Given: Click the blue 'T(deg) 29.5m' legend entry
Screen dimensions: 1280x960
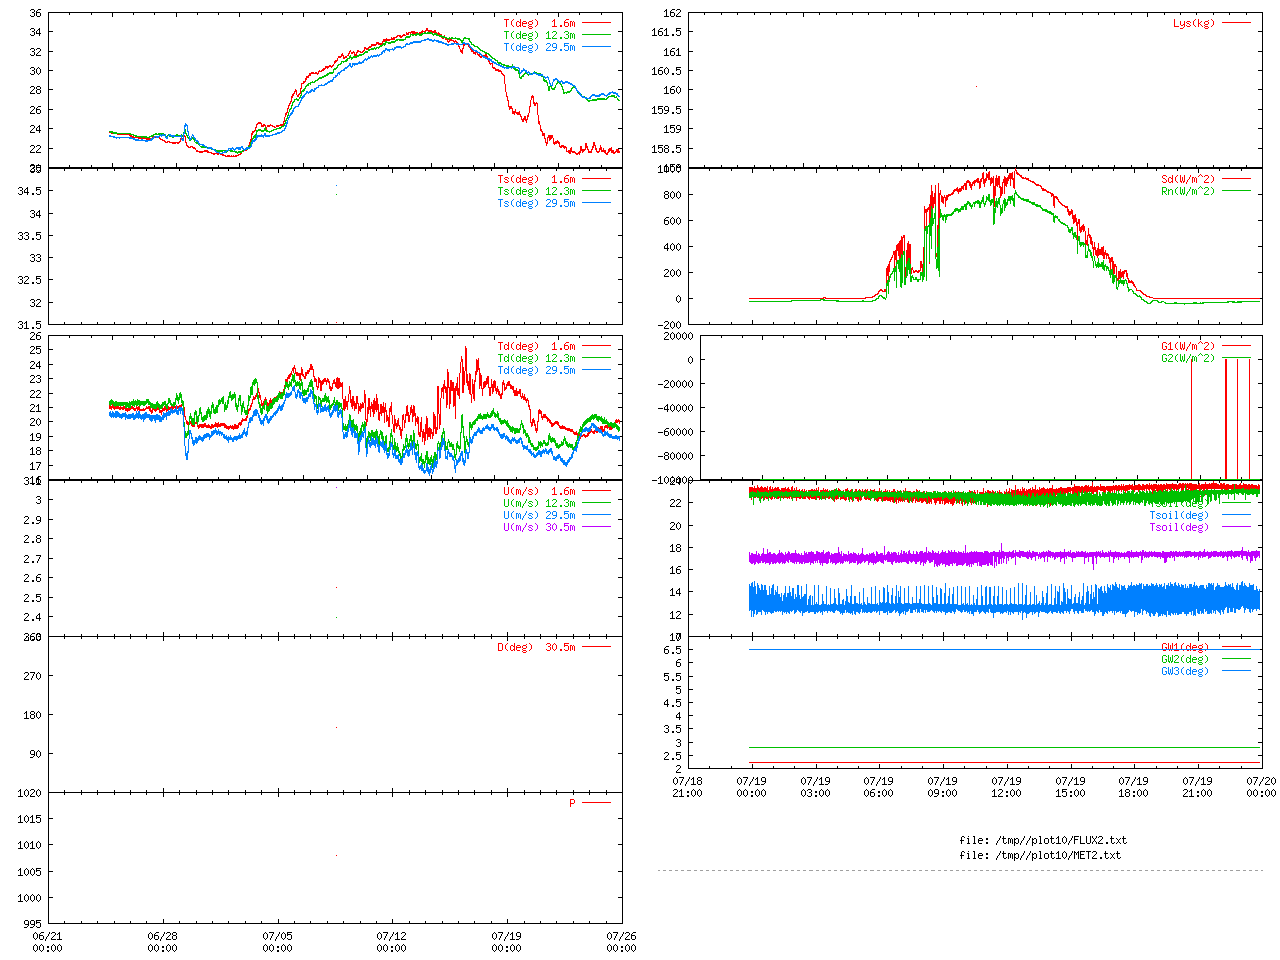Looking at the screenshot, I should click(x=556, y=47).
